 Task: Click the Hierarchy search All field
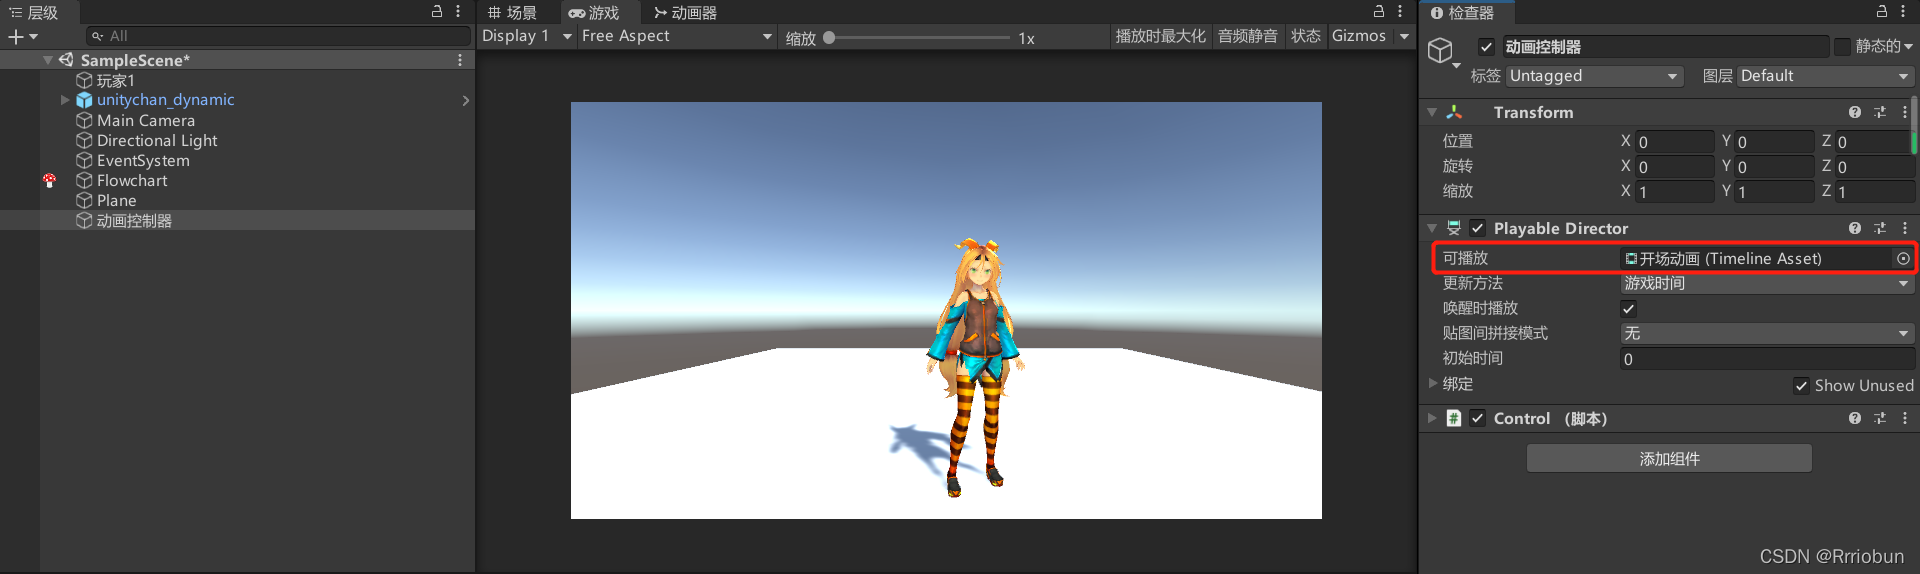click(x=278, y=36)
